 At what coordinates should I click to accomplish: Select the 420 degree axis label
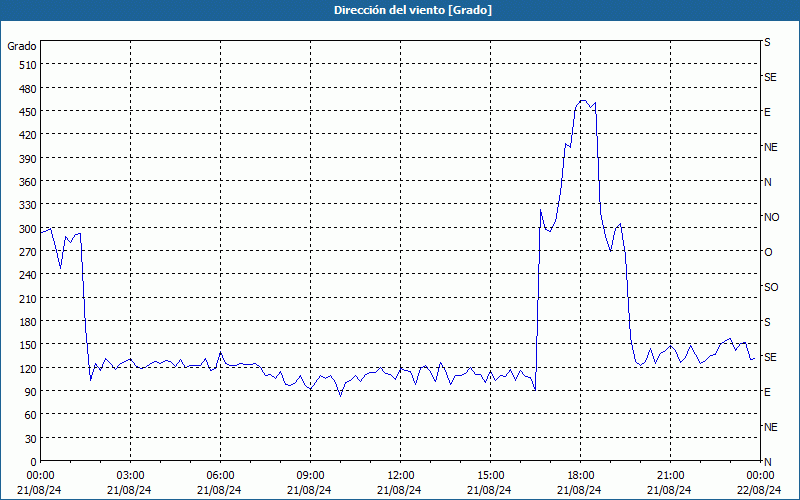click(x=29, y=135)
